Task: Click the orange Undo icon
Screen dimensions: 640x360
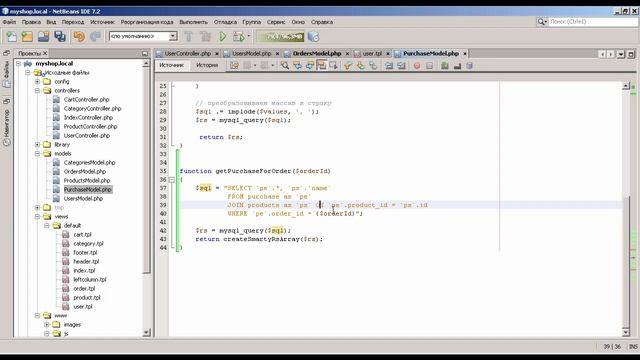Action: click(x=79, y=37)
